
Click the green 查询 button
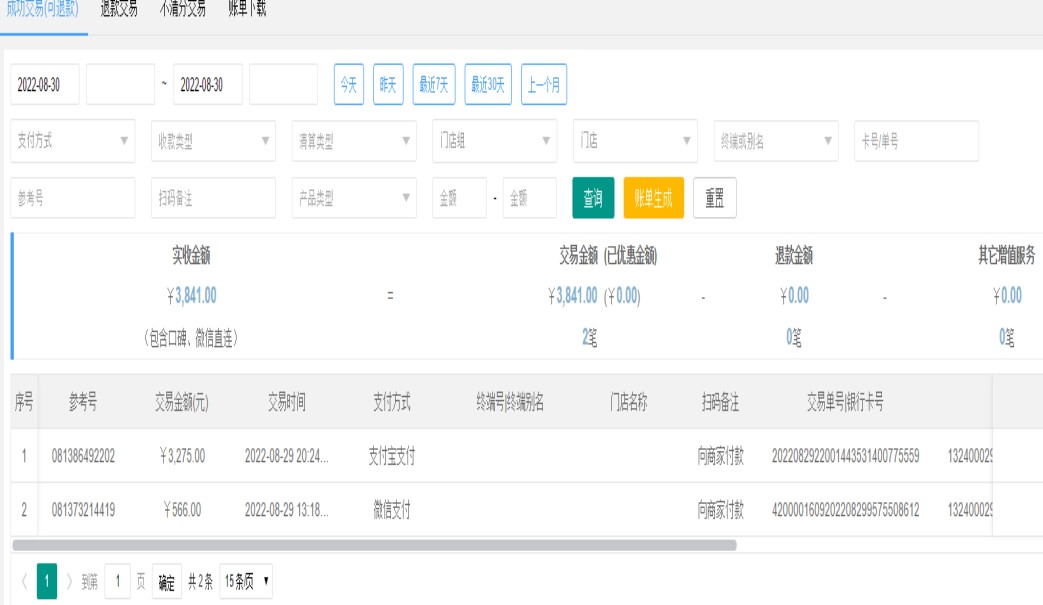click(593, 198)
